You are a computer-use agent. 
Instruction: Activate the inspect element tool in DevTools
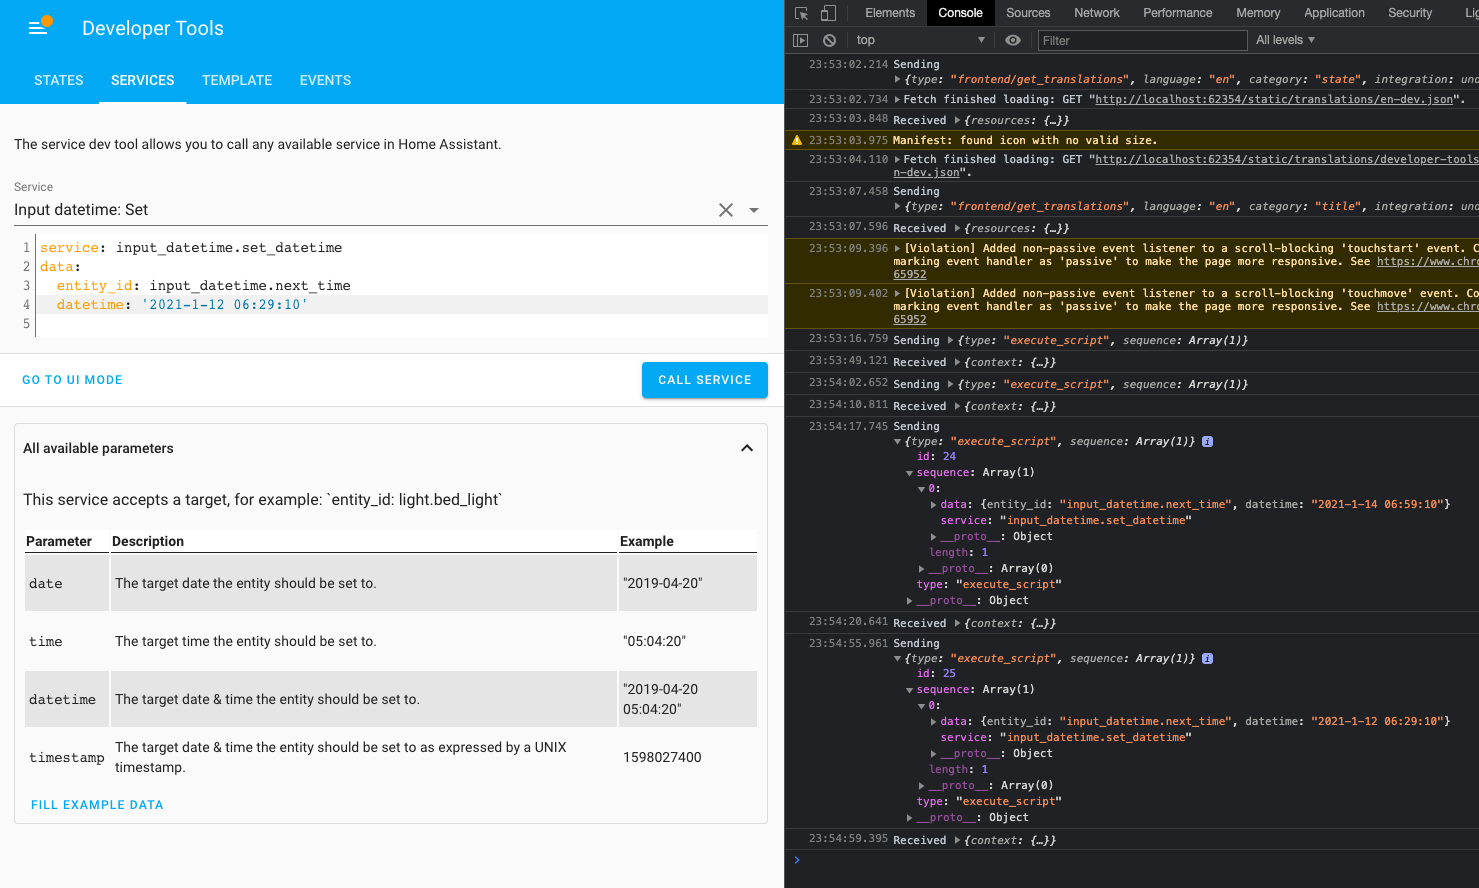(x=800, y=13)
